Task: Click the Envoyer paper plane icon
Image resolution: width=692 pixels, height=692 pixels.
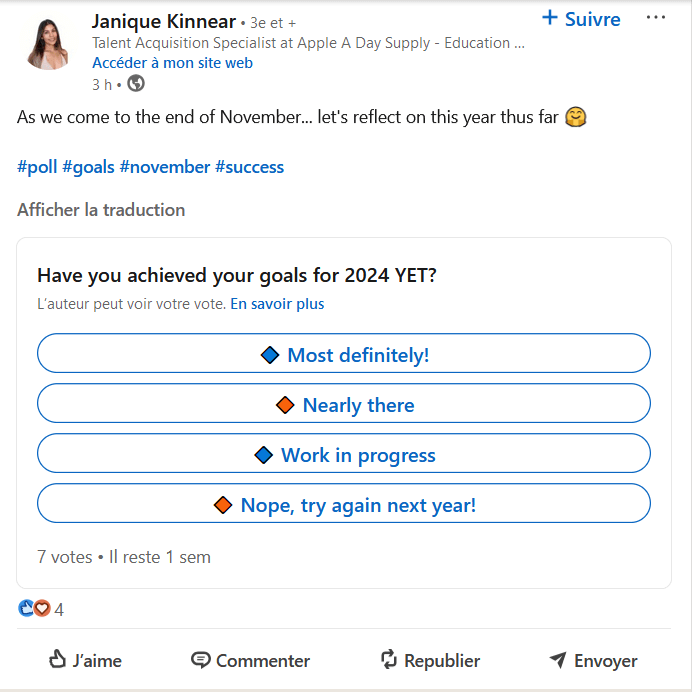Action: 558,660
